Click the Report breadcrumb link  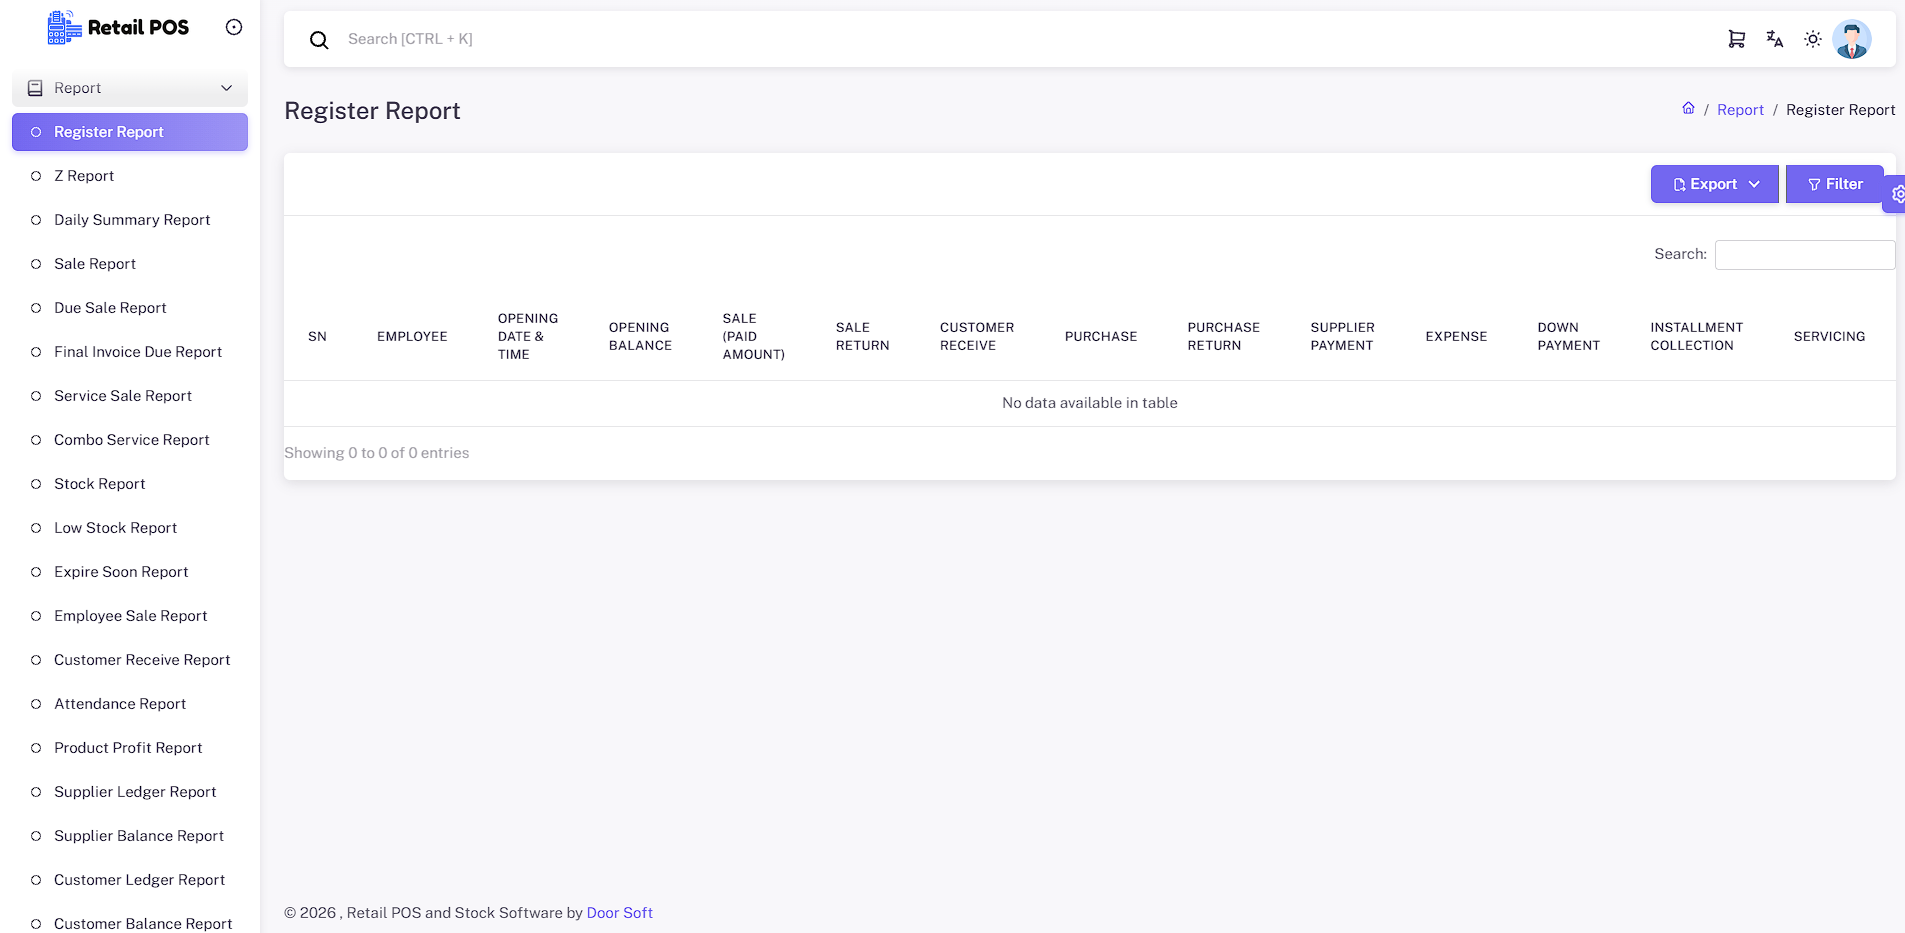(1740, 110)
